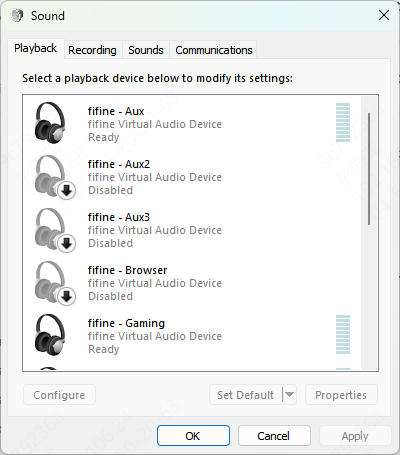
Task: Click the device list vertical scrollbar thumb
Action: point(369,169)
